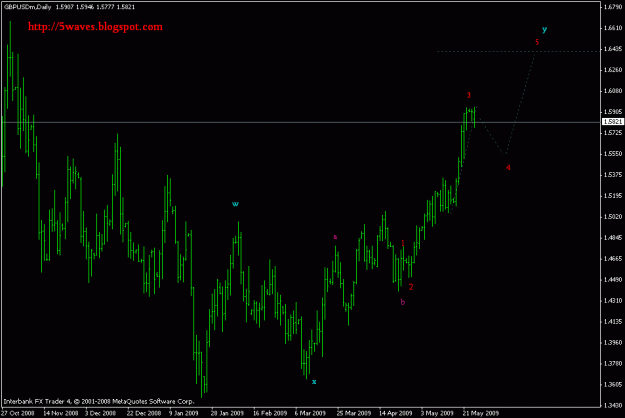Select the magenta wave label 'a'
625x418 pixels.
pos(335,237)
